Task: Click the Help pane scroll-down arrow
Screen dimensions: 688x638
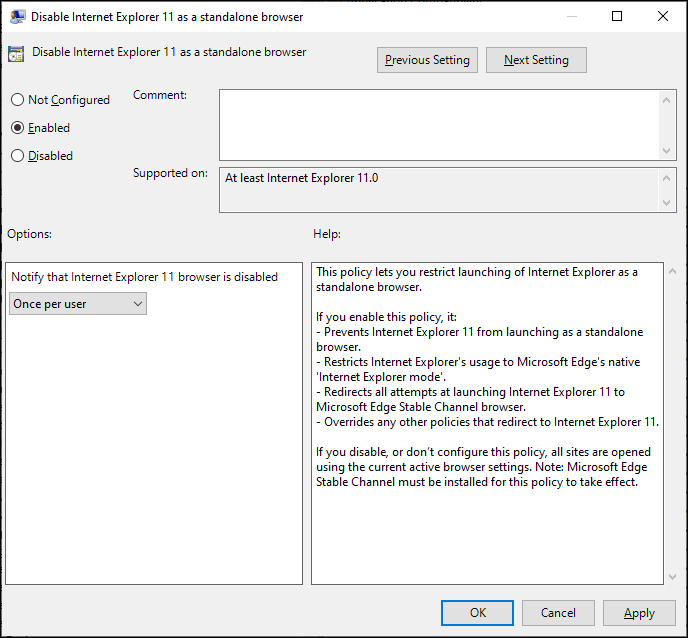Action: tap(672, 577)
